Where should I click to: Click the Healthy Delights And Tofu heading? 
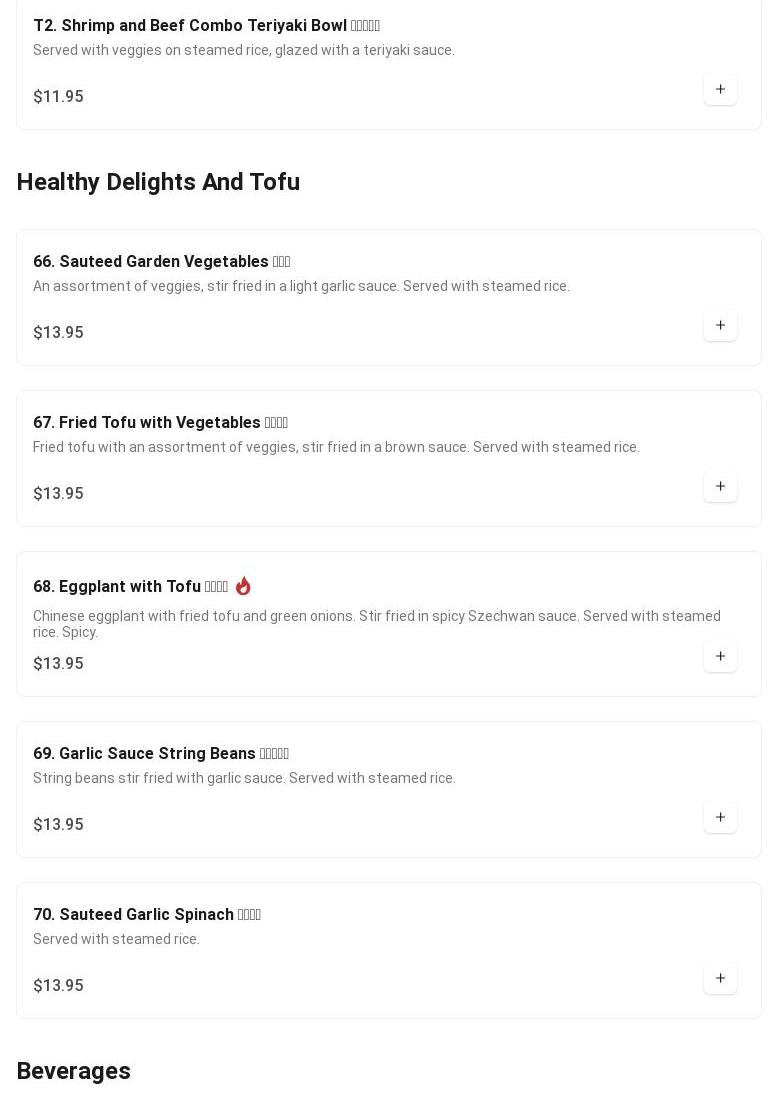[158, 182]
